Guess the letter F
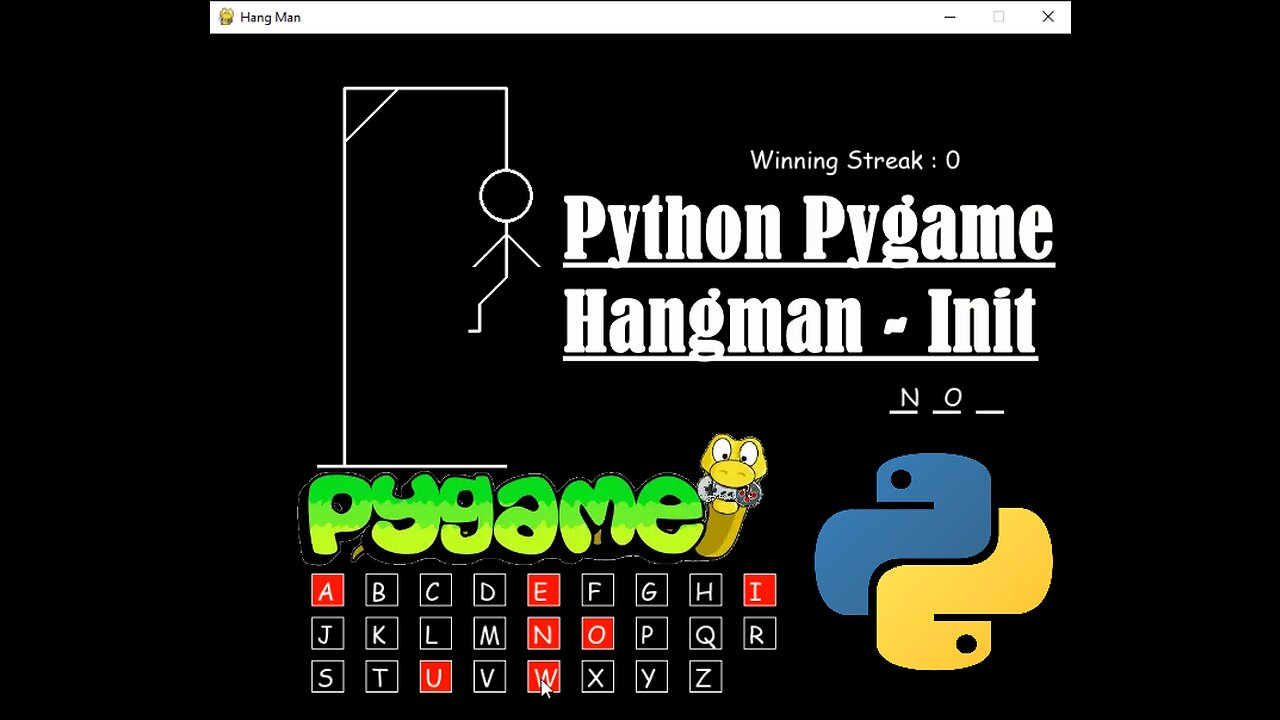The width and height of the screenshot is (1280, 720). (597, 591)
